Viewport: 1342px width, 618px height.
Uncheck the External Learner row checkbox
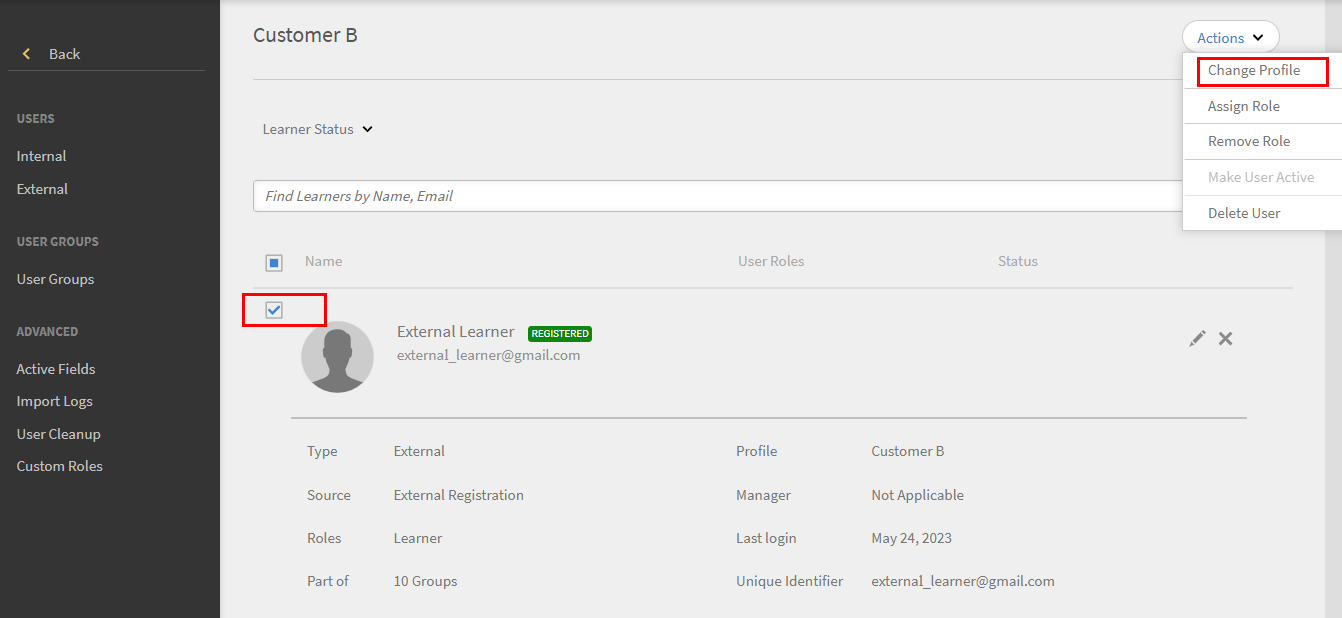[274, 310]
